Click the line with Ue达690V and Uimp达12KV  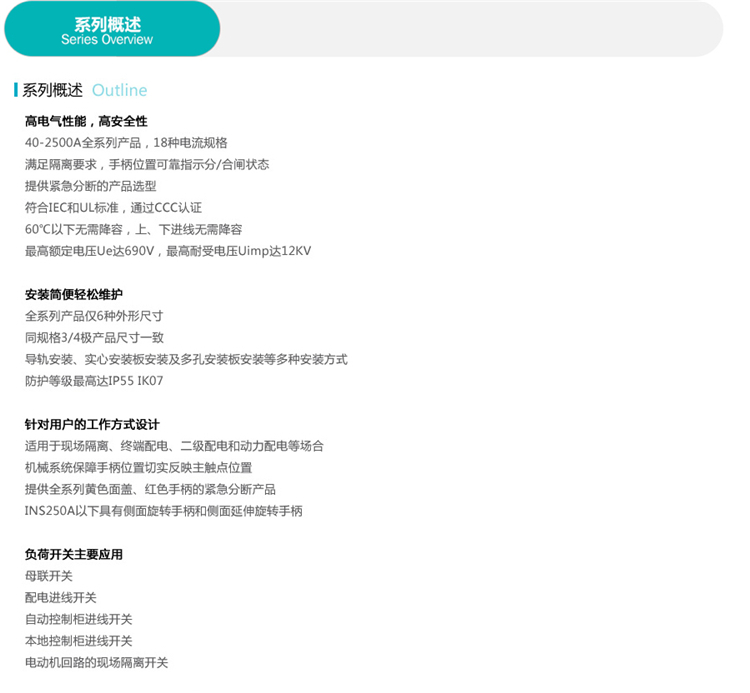[167, 251]
